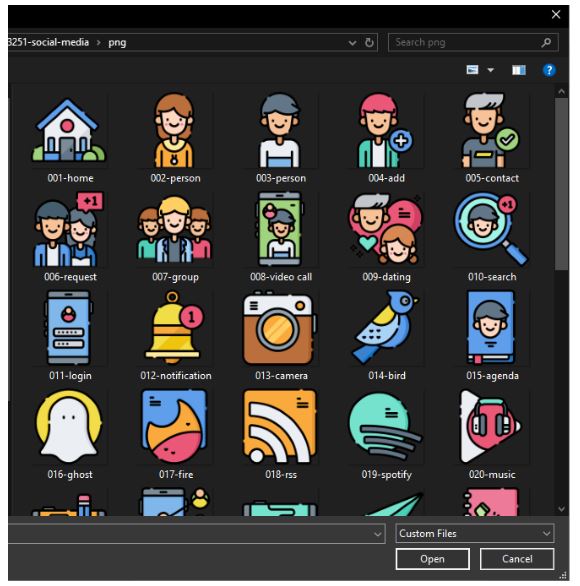Viewport: 580px width, 586px height.
Task: Click the Open button
Action: 432,559
